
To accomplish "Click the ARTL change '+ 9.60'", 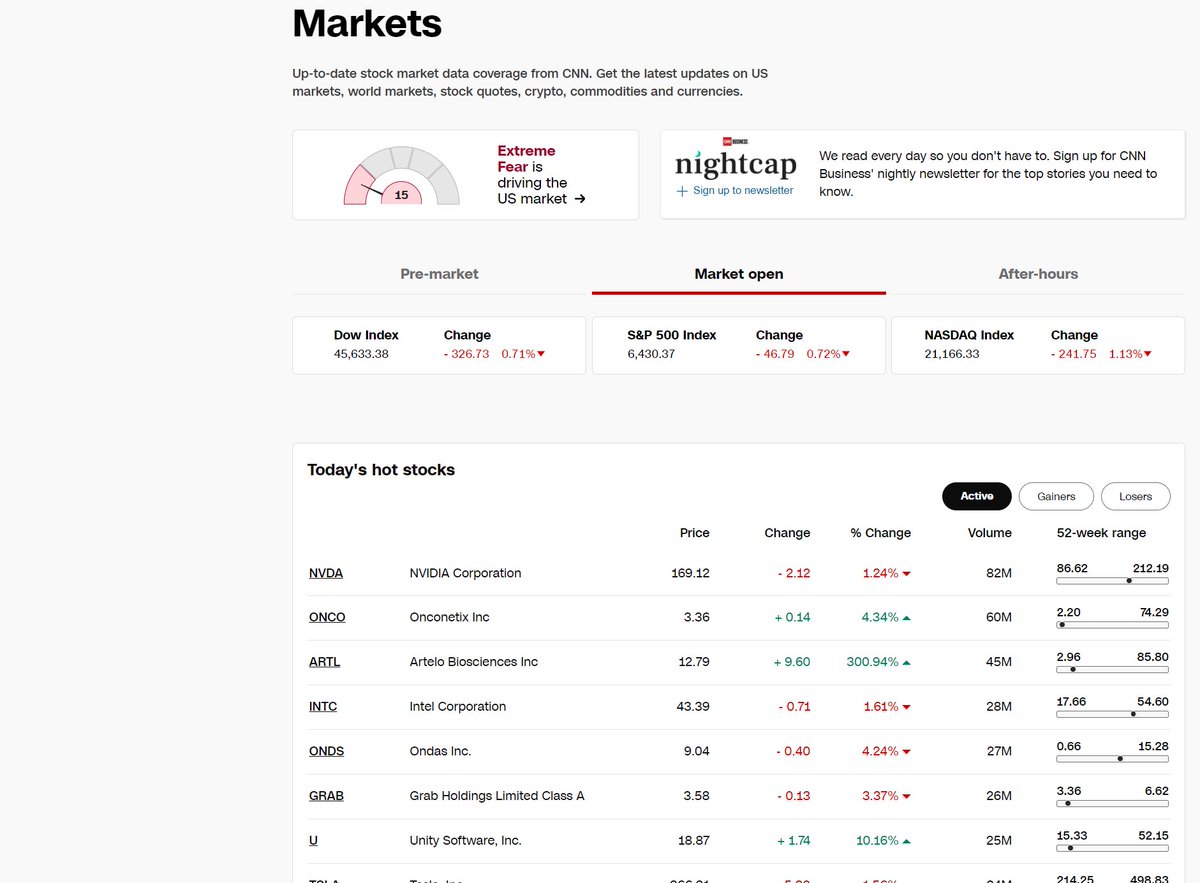I will [793, 662].
